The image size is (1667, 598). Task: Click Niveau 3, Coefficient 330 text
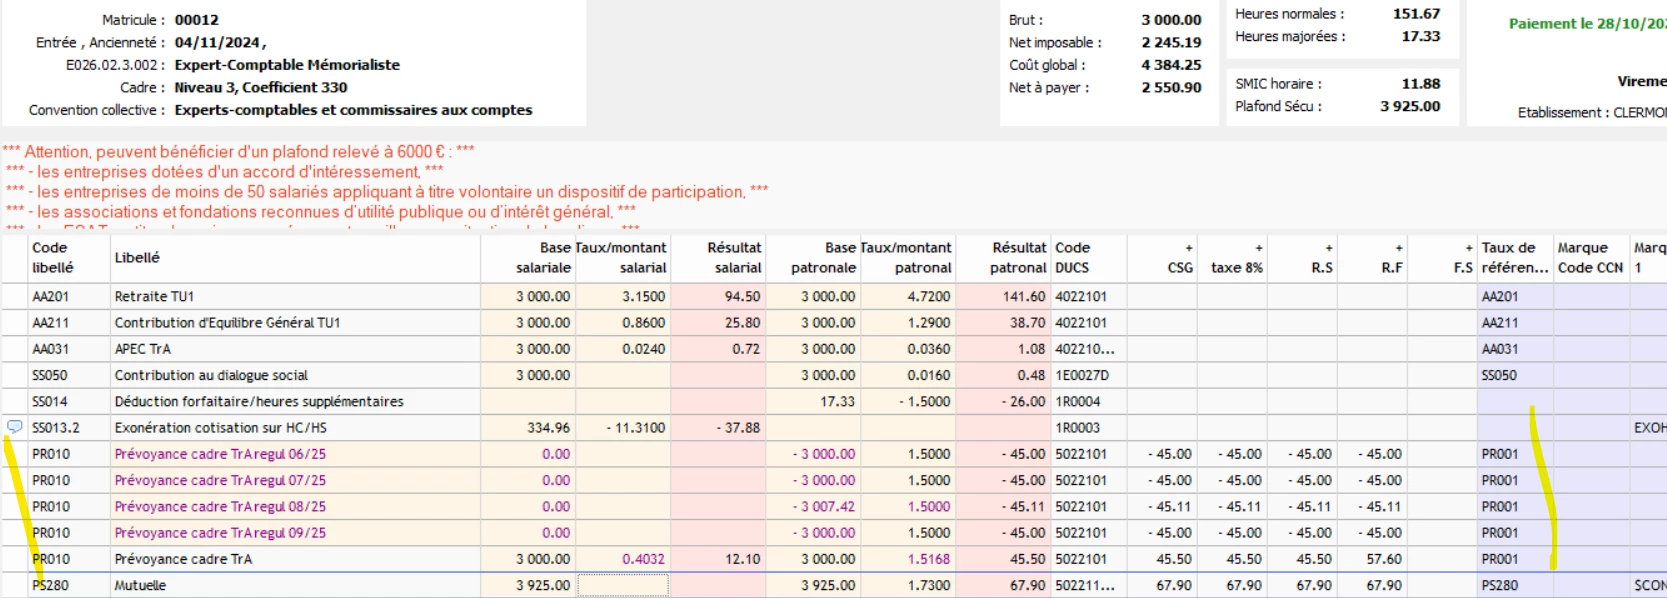coord(261,87)
